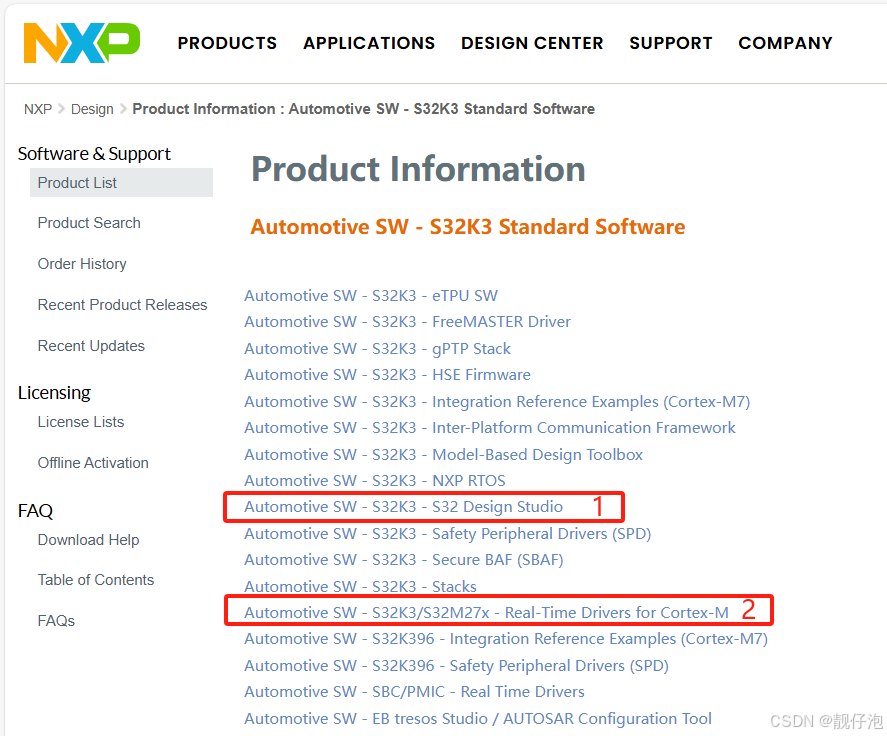Open Offline Activation link

pos(93,463)
